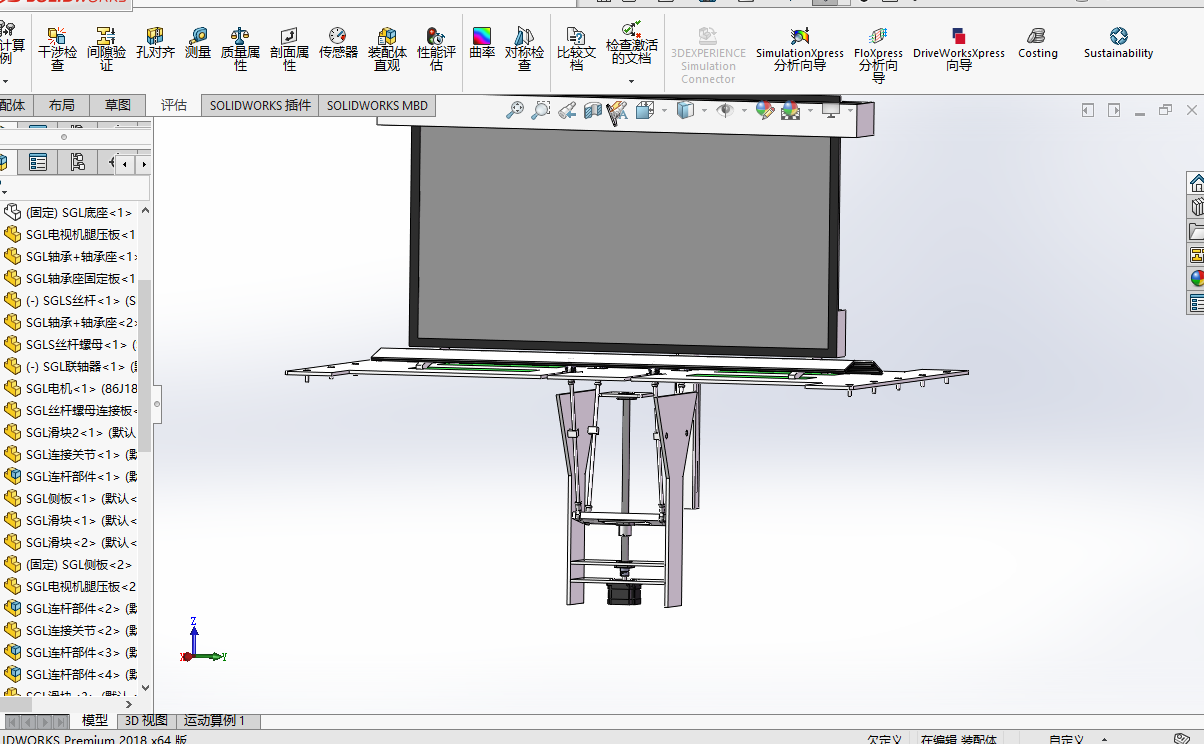Switch to the 模型 model tab
This screenshot has height=744, width=1204.
[x=95, y=720]
